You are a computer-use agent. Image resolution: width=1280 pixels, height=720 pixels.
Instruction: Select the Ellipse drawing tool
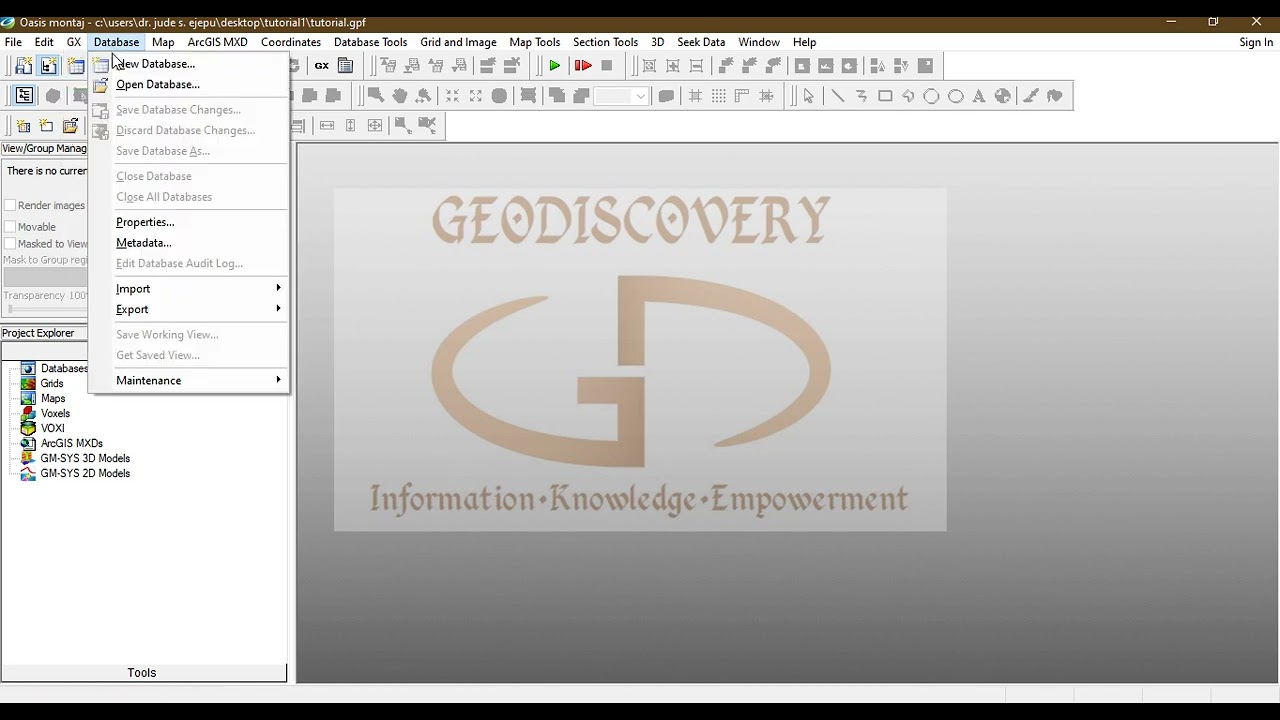tap(956, 96)
